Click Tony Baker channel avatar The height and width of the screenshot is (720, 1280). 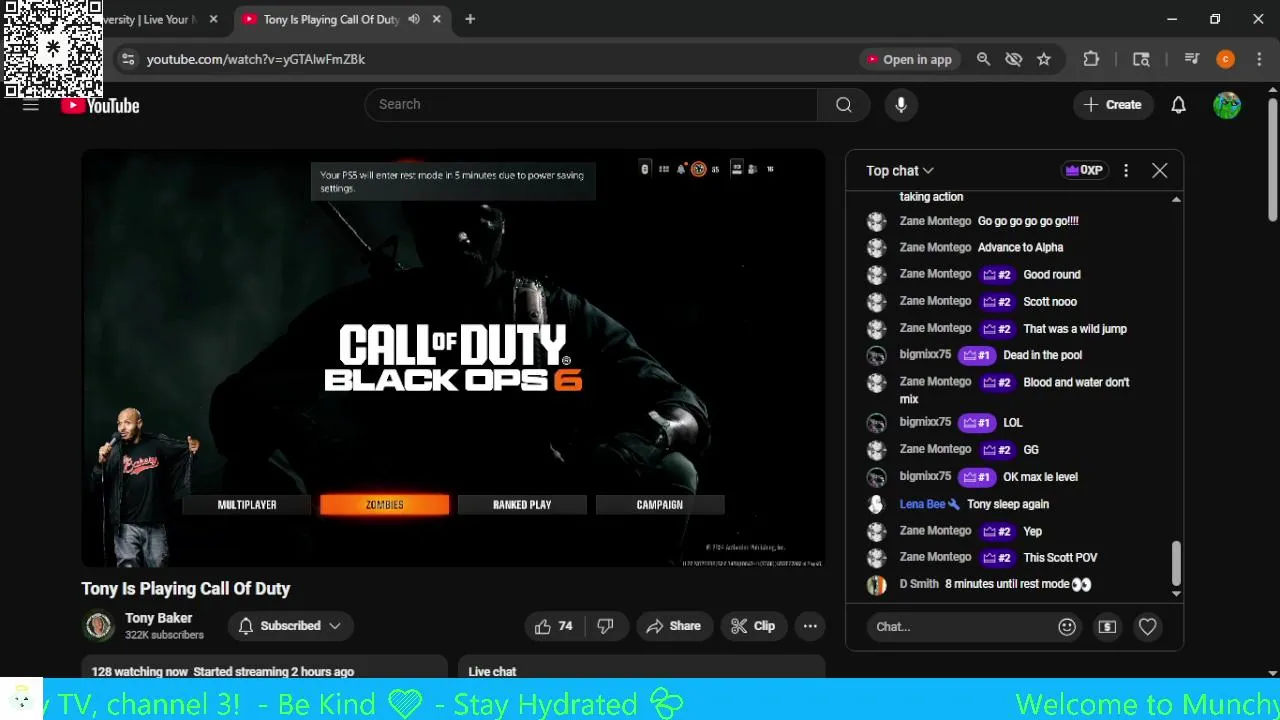pos(99,626)
